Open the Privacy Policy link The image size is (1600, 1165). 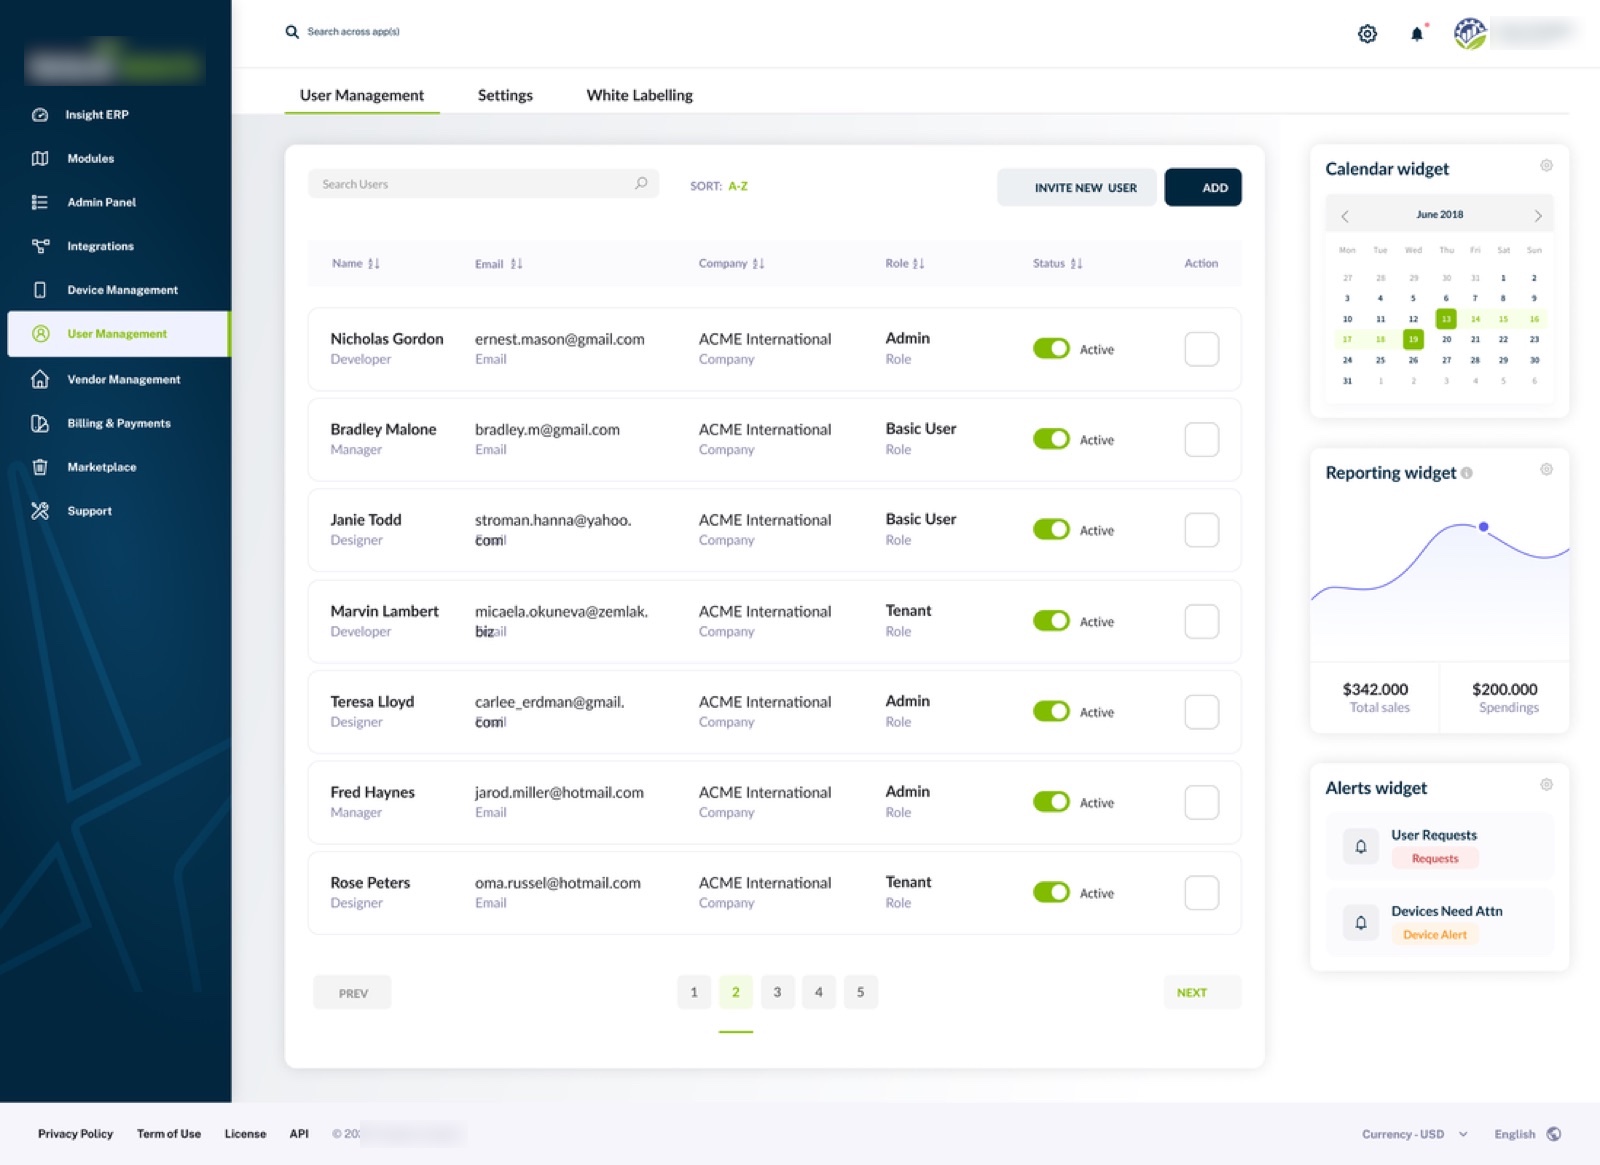[x=75, y=1134]
